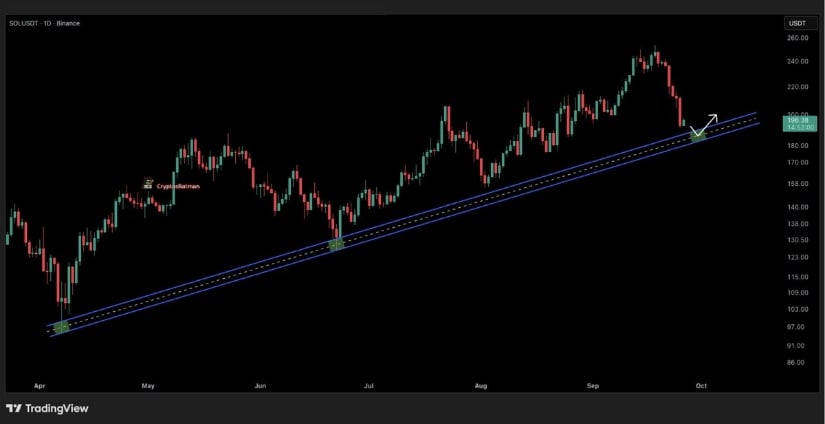Click the 109.00 price axis label

tap(798, 292)
